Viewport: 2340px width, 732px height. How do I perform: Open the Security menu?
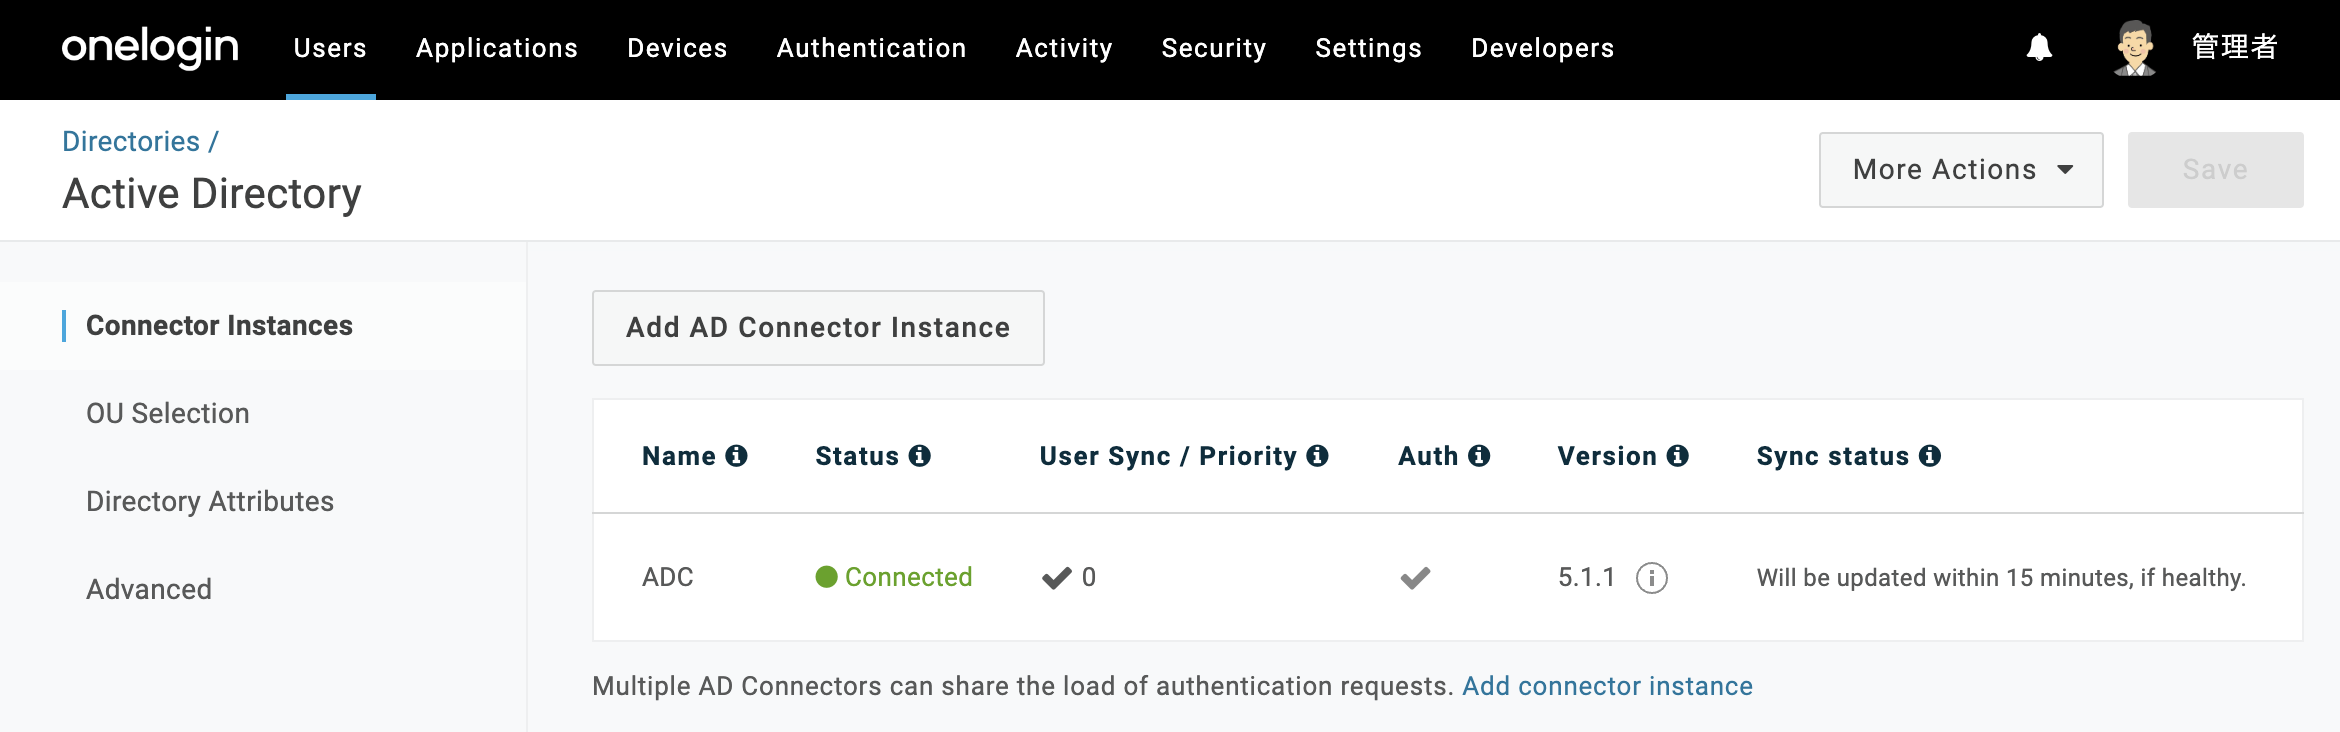pyautogui.click(x=1214, y=48)
